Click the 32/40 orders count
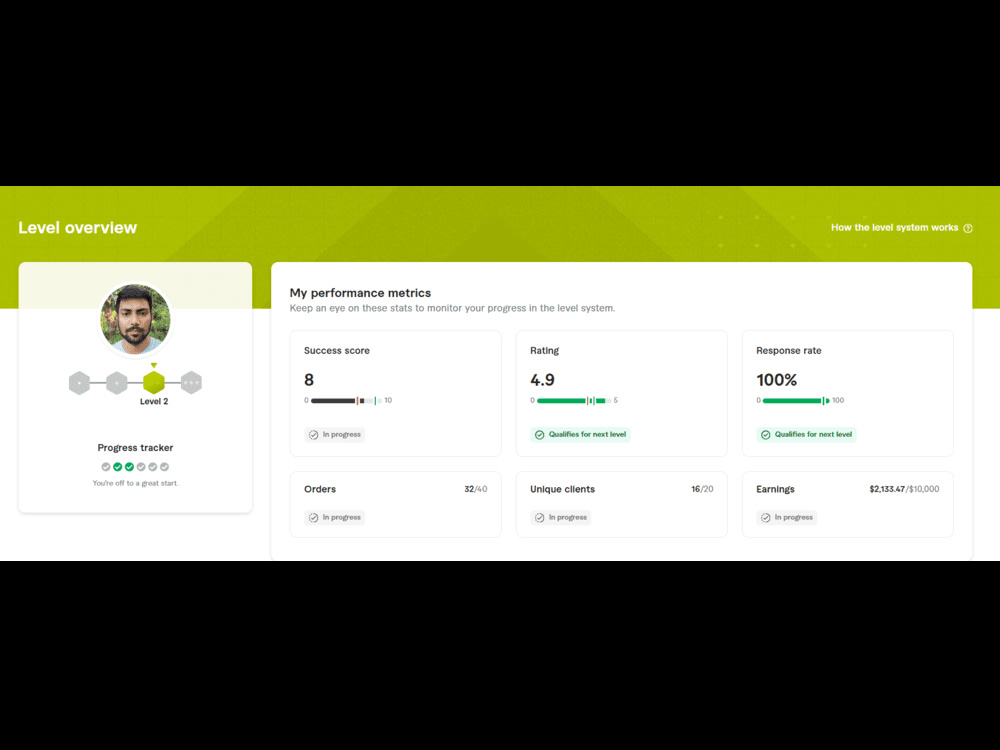The width and height of the screenshot is (1000, 750). coord(476,489)
